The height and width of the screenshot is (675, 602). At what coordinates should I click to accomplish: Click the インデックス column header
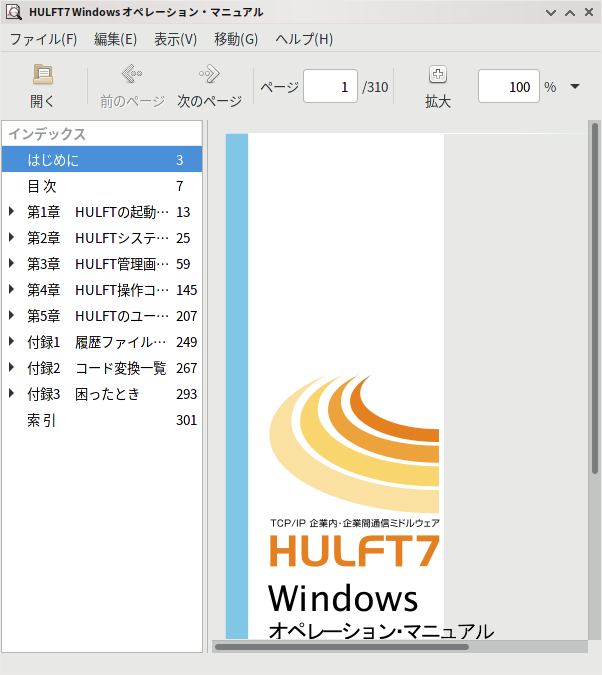[x=102, y=134]
